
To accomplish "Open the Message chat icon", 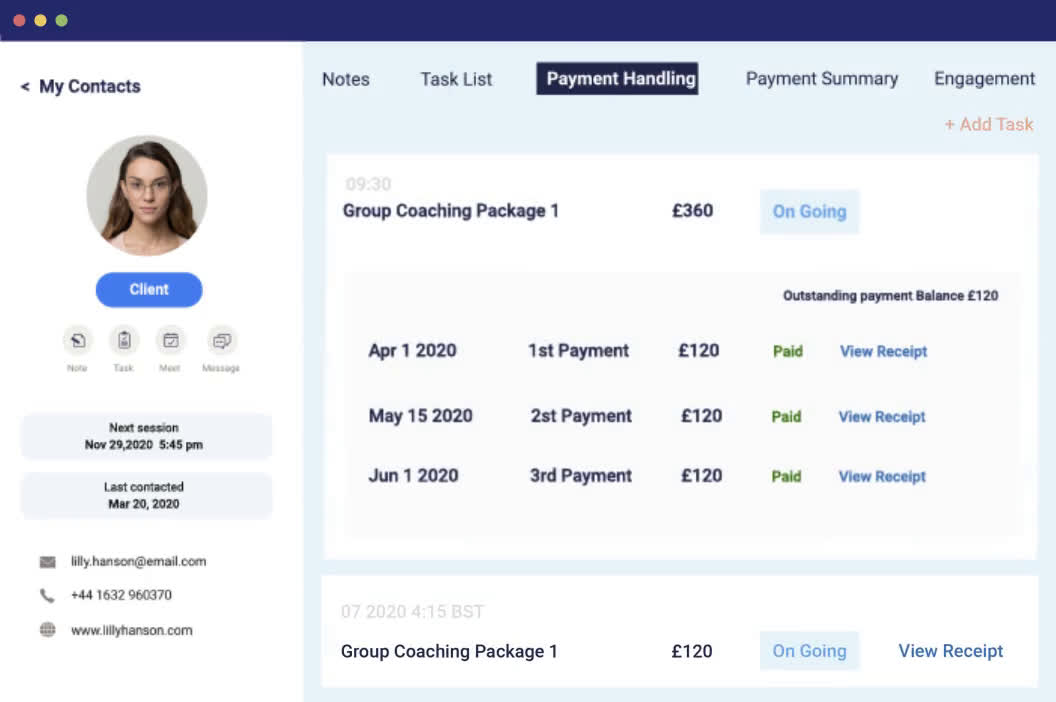I will click(x=221, y=341).
